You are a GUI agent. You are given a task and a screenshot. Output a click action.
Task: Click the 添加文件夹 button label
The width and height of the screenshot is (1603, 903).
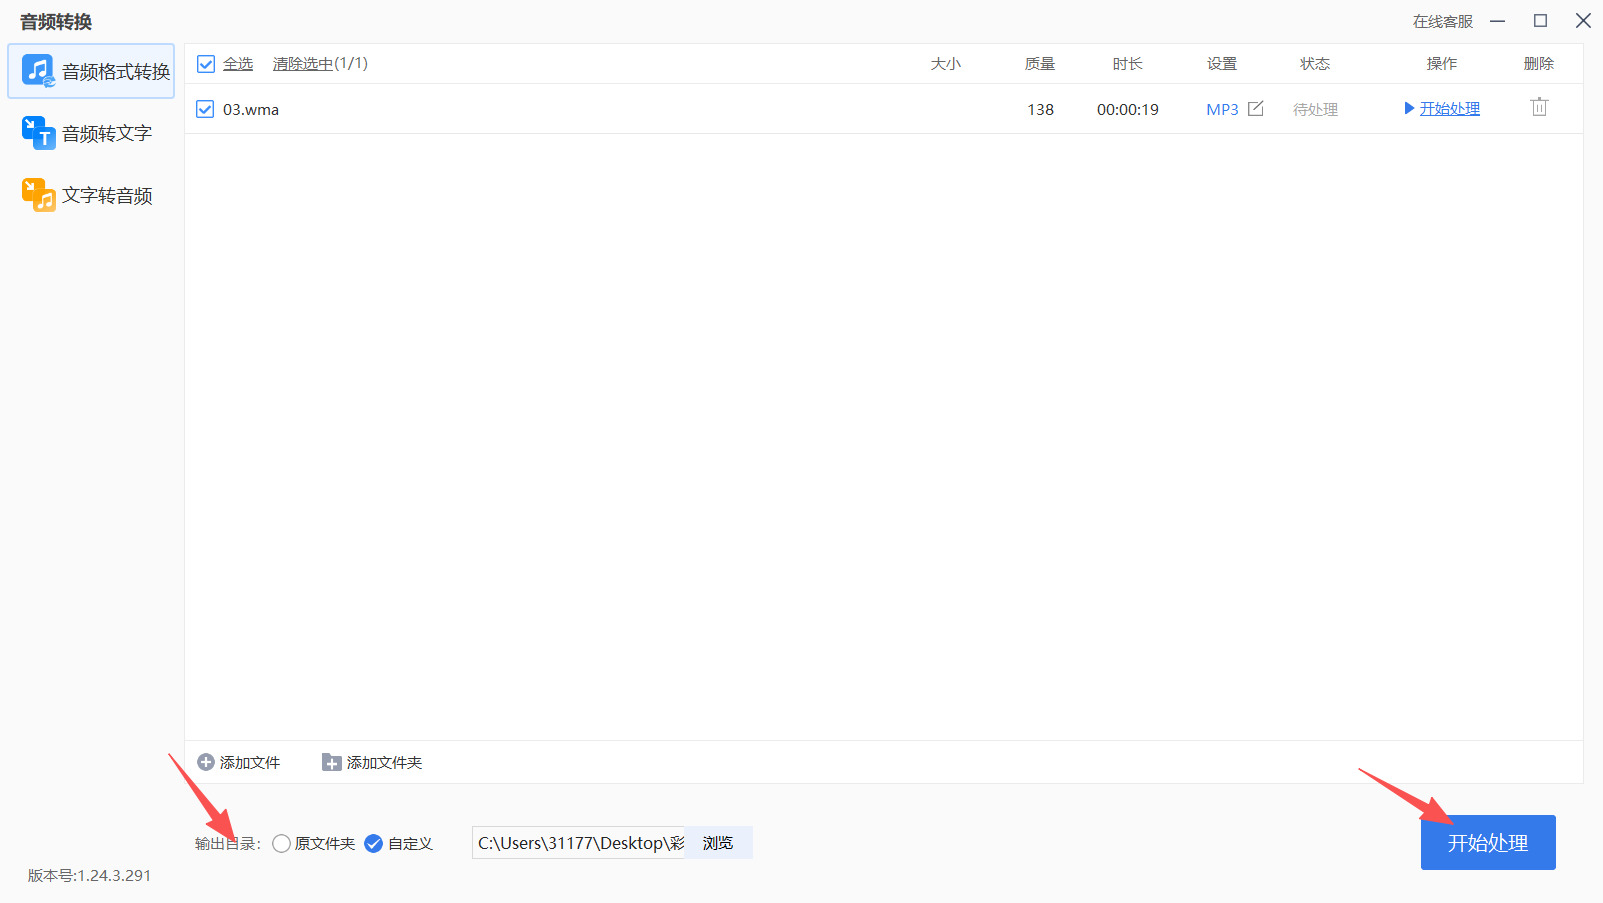(x=385, y=763)
